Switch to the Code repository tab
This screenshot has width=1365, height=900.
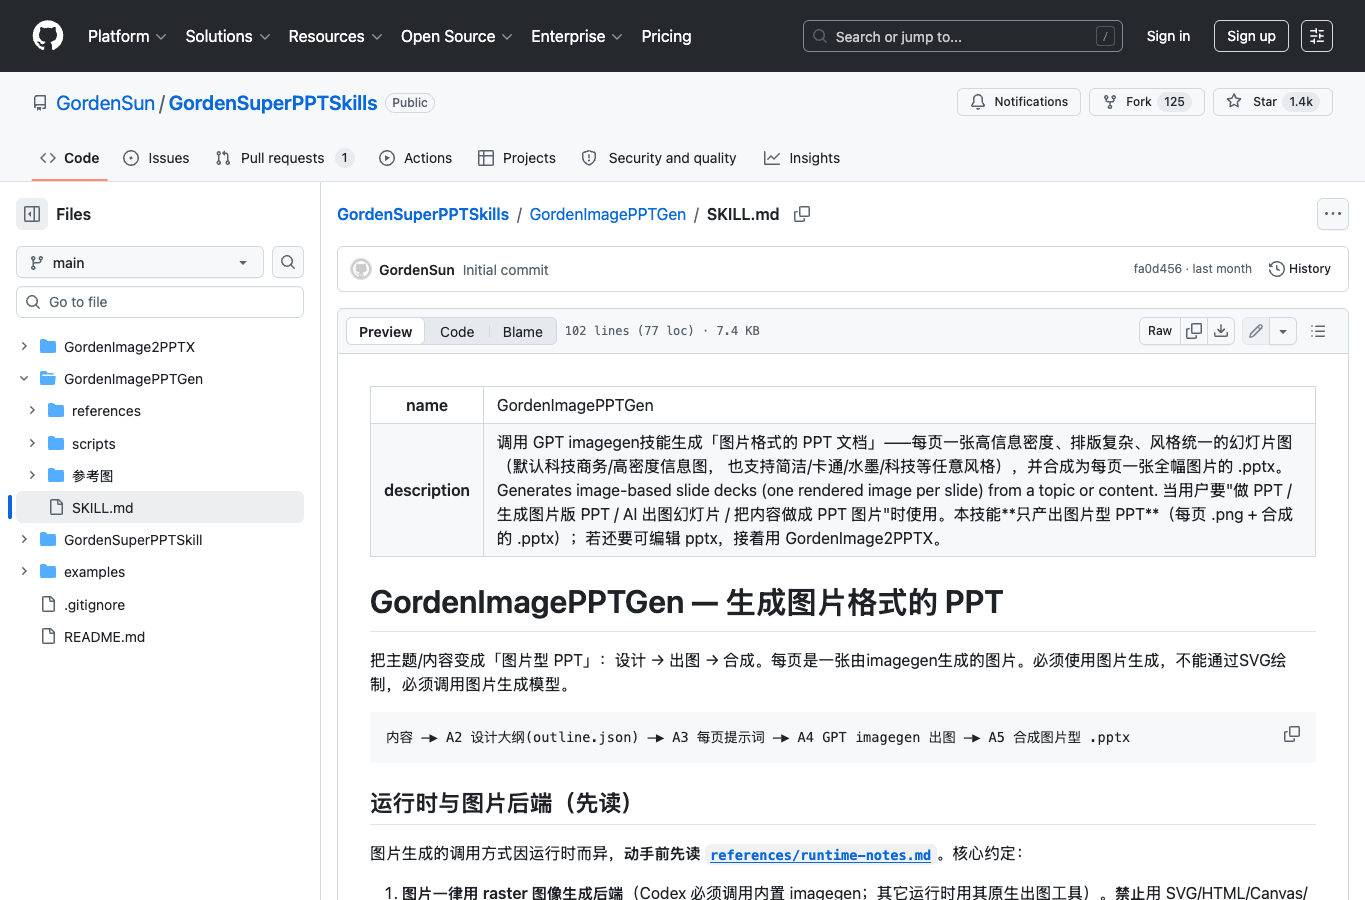tap(69, 158)
